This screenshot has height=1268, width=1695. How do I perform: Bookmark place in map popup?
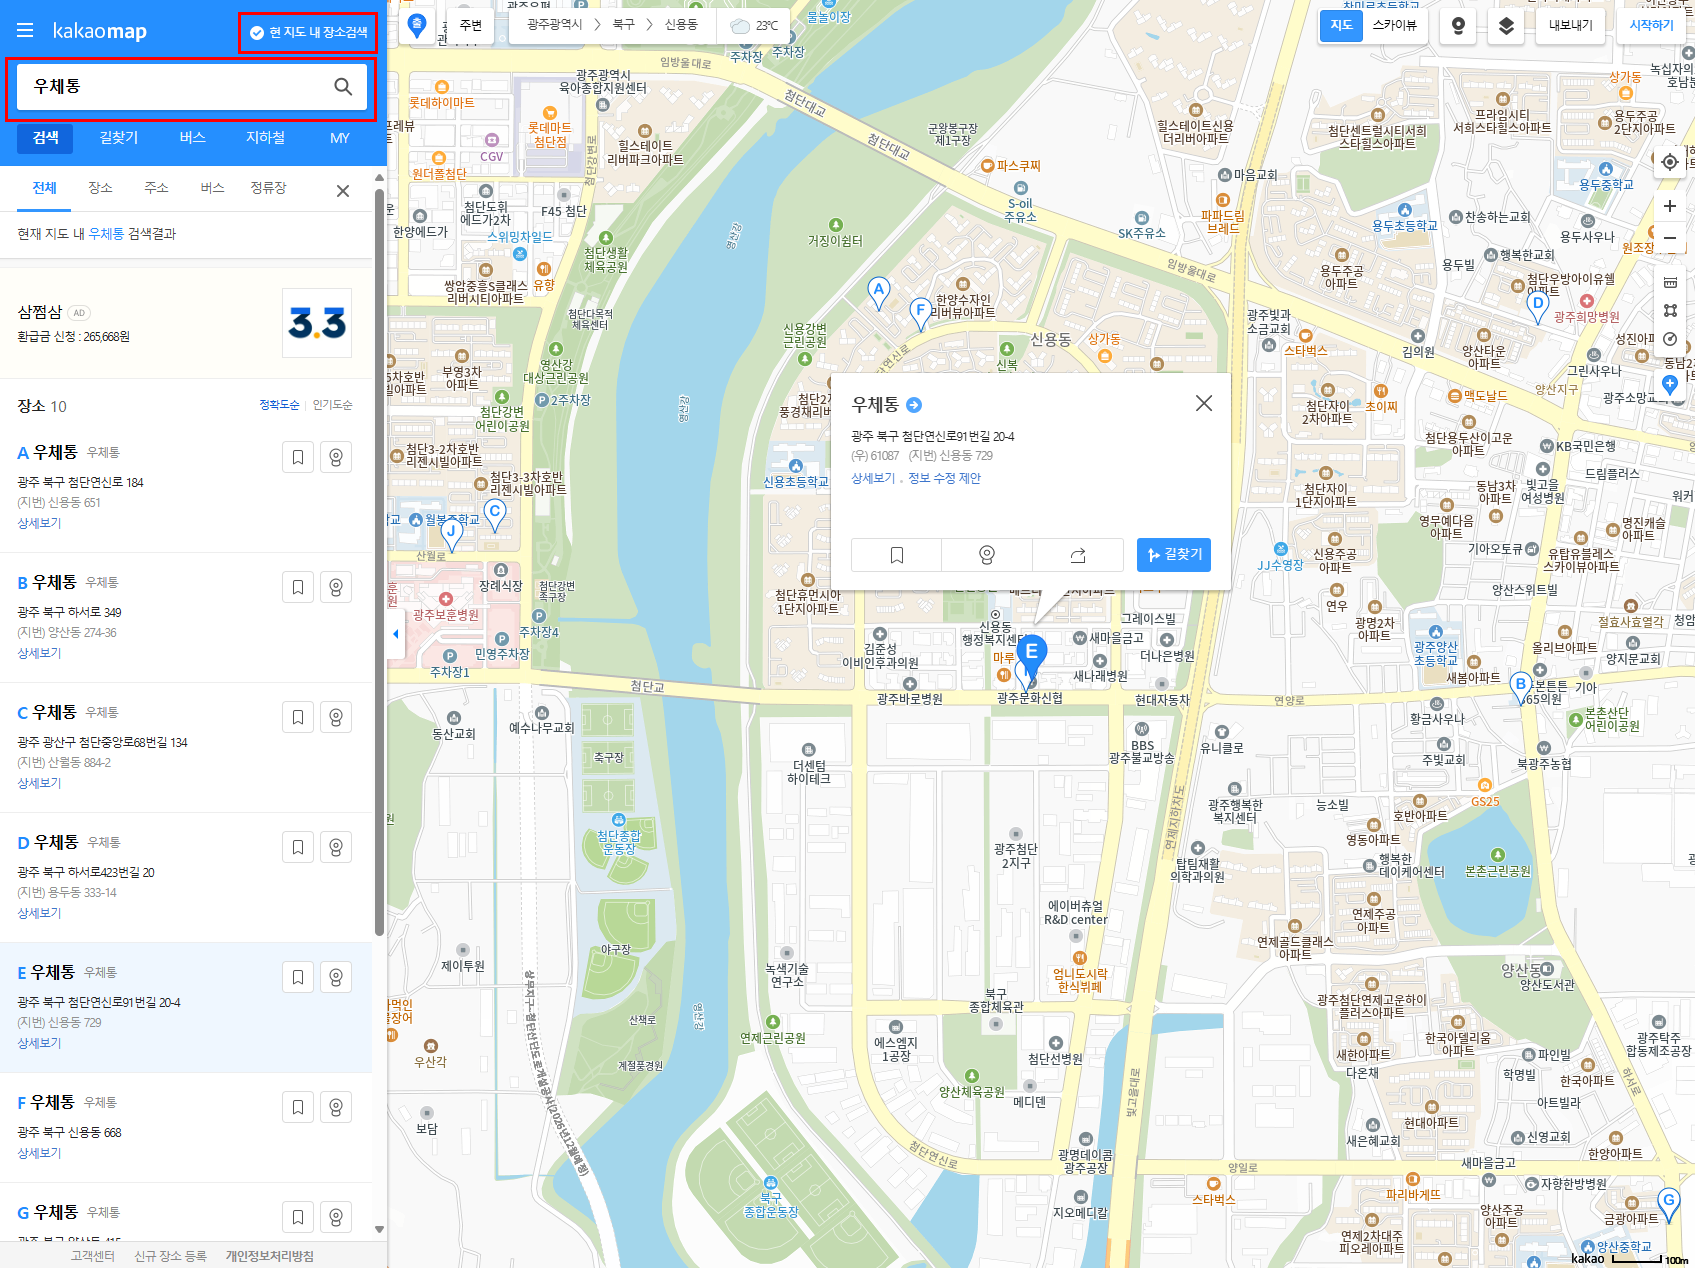pyautogui.click(x=897, y=555)
